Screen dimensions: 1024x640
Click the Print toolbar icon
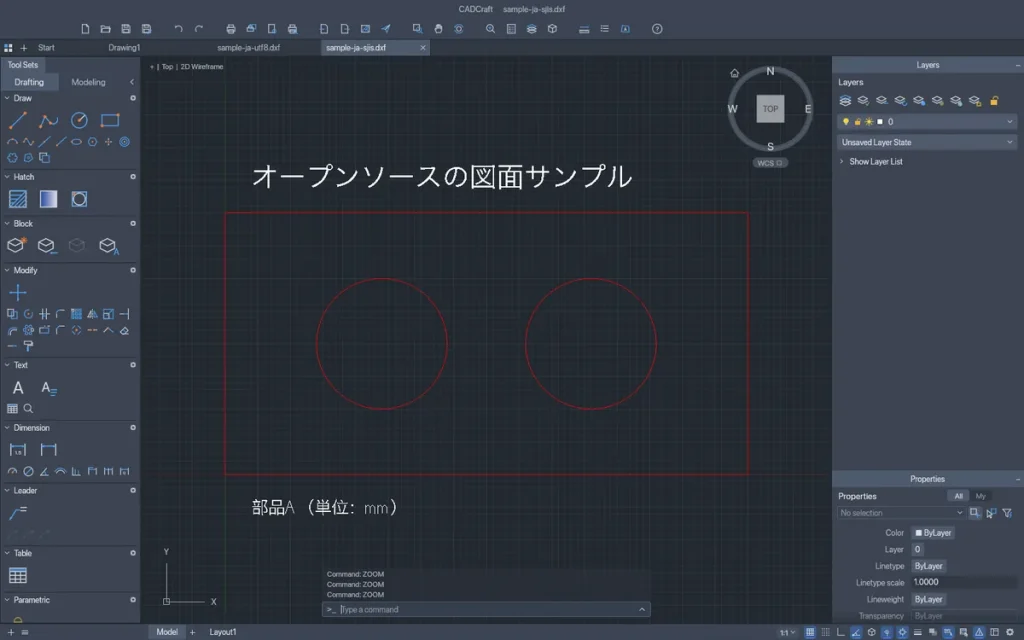(x=231, y=29)
